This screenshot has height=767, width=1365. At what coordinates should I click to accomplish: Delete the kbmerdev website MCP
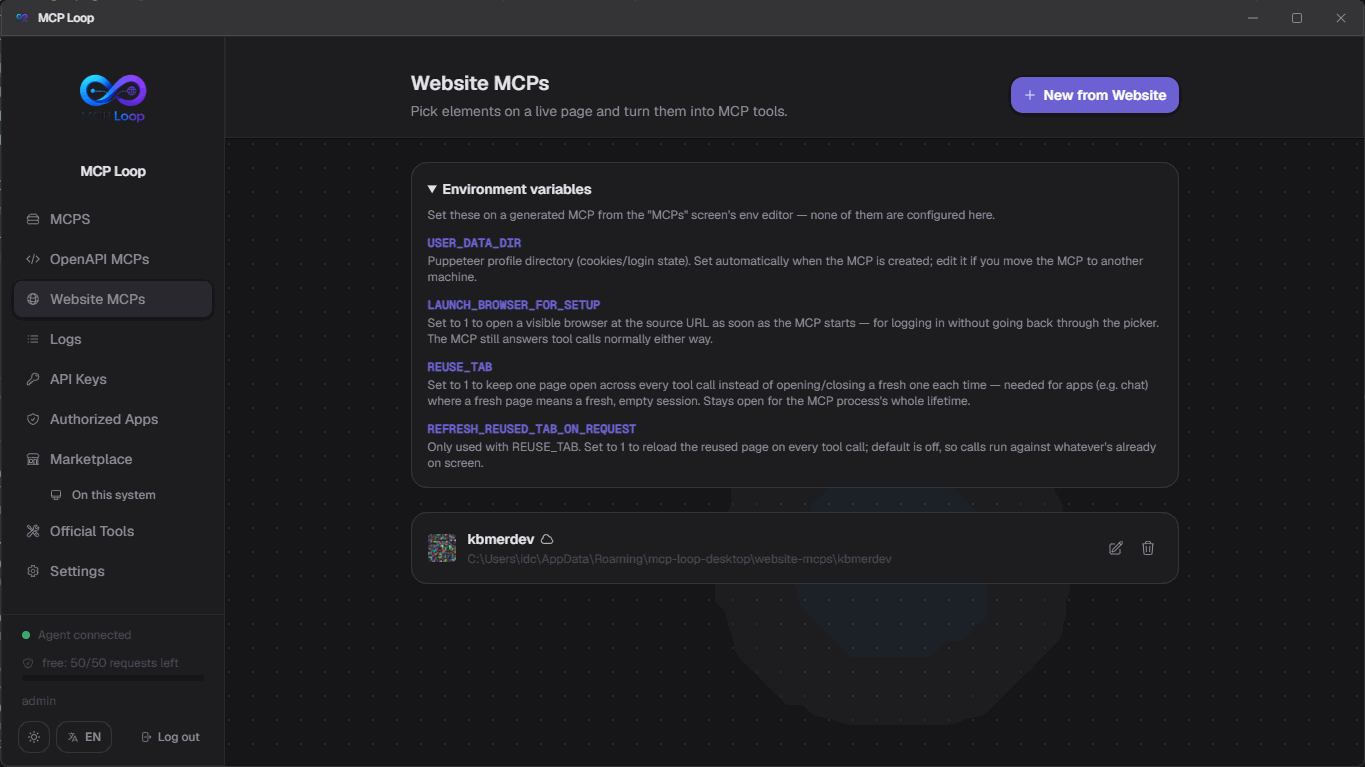point(1148,548)
